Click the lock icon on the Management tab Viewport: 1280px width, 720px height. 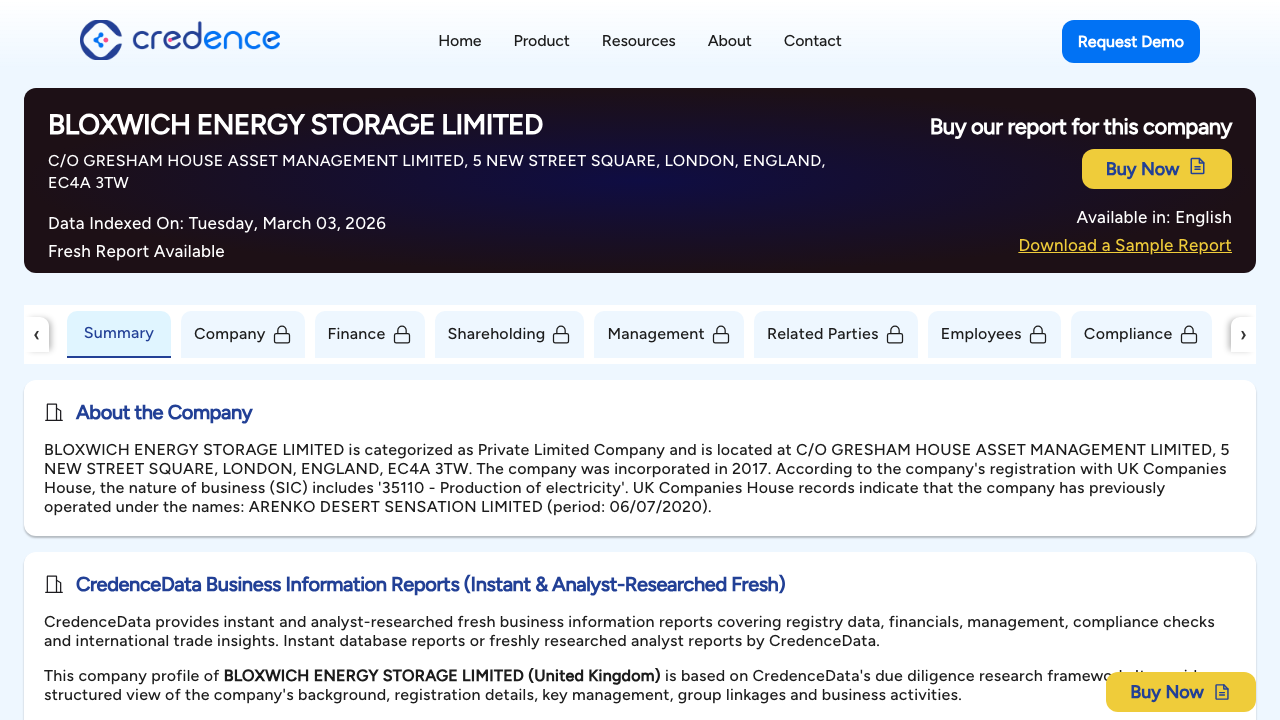tap(721, 335)
